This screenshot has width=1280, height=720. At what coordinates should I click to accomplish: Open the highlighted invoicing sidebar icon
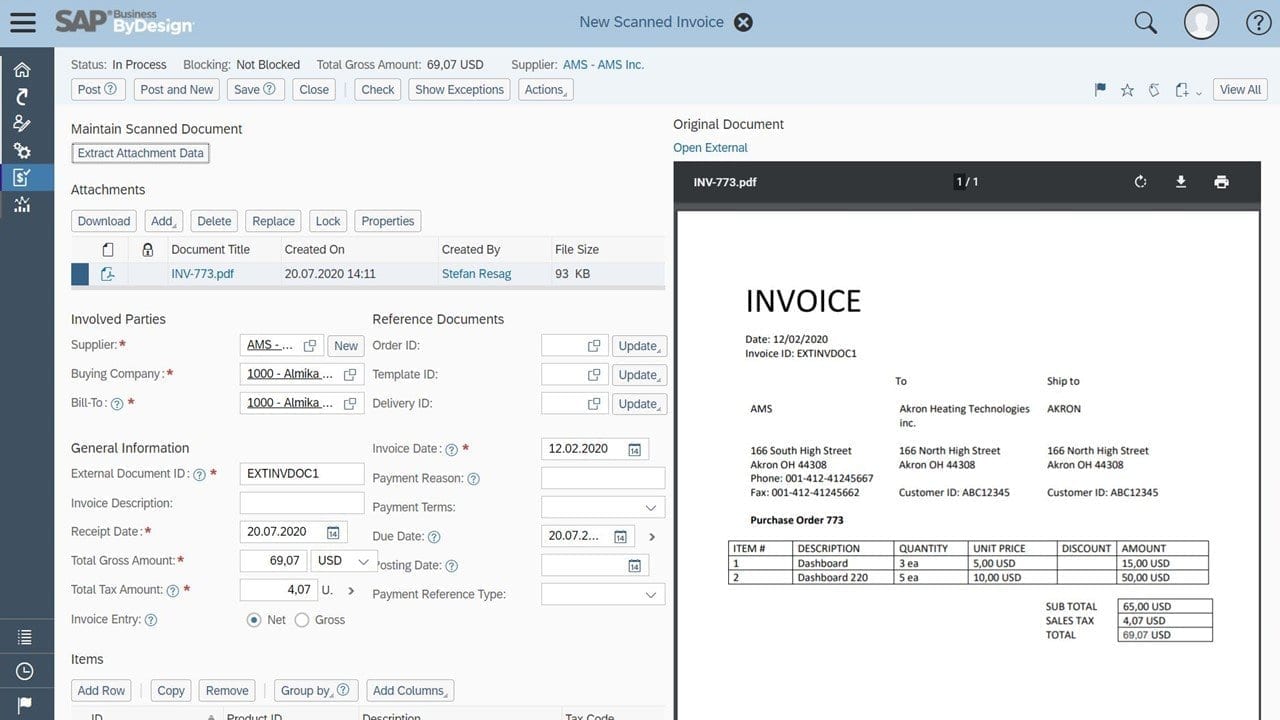(21, 178)
